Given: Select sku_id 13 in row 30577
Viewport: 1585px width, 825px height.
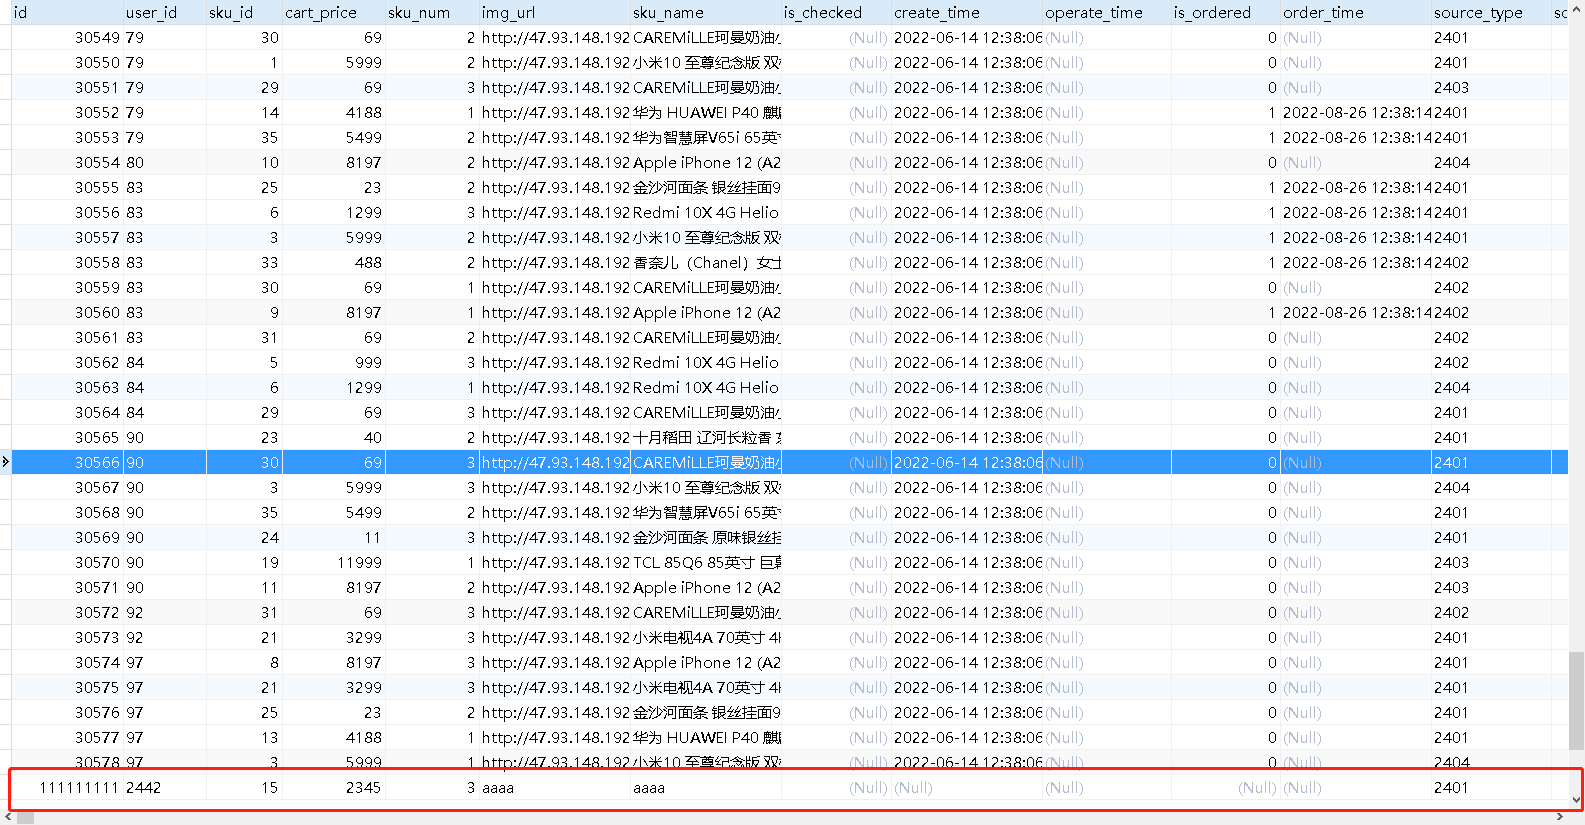Looking at the screenshot, I should [244, 737].
